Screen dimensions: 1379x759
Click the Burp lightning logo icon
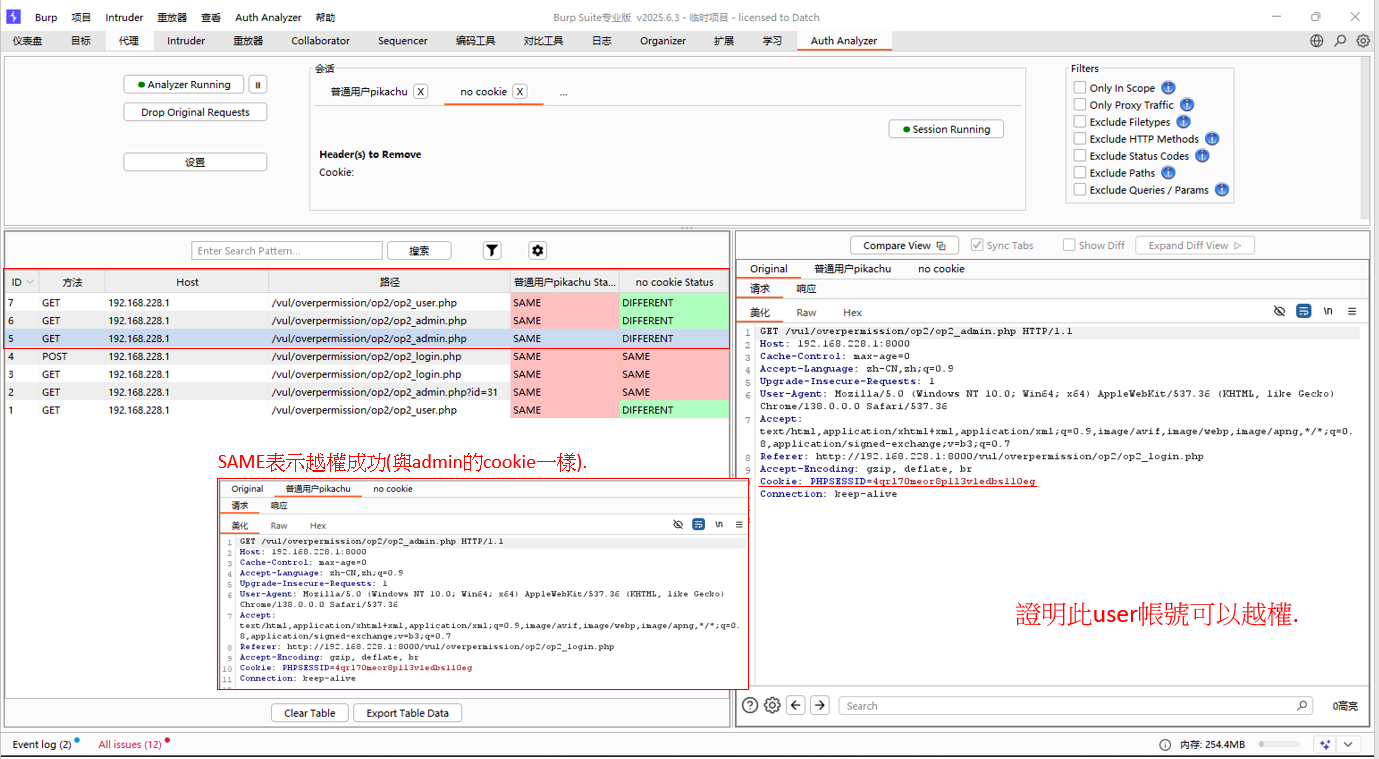(14, 17)
